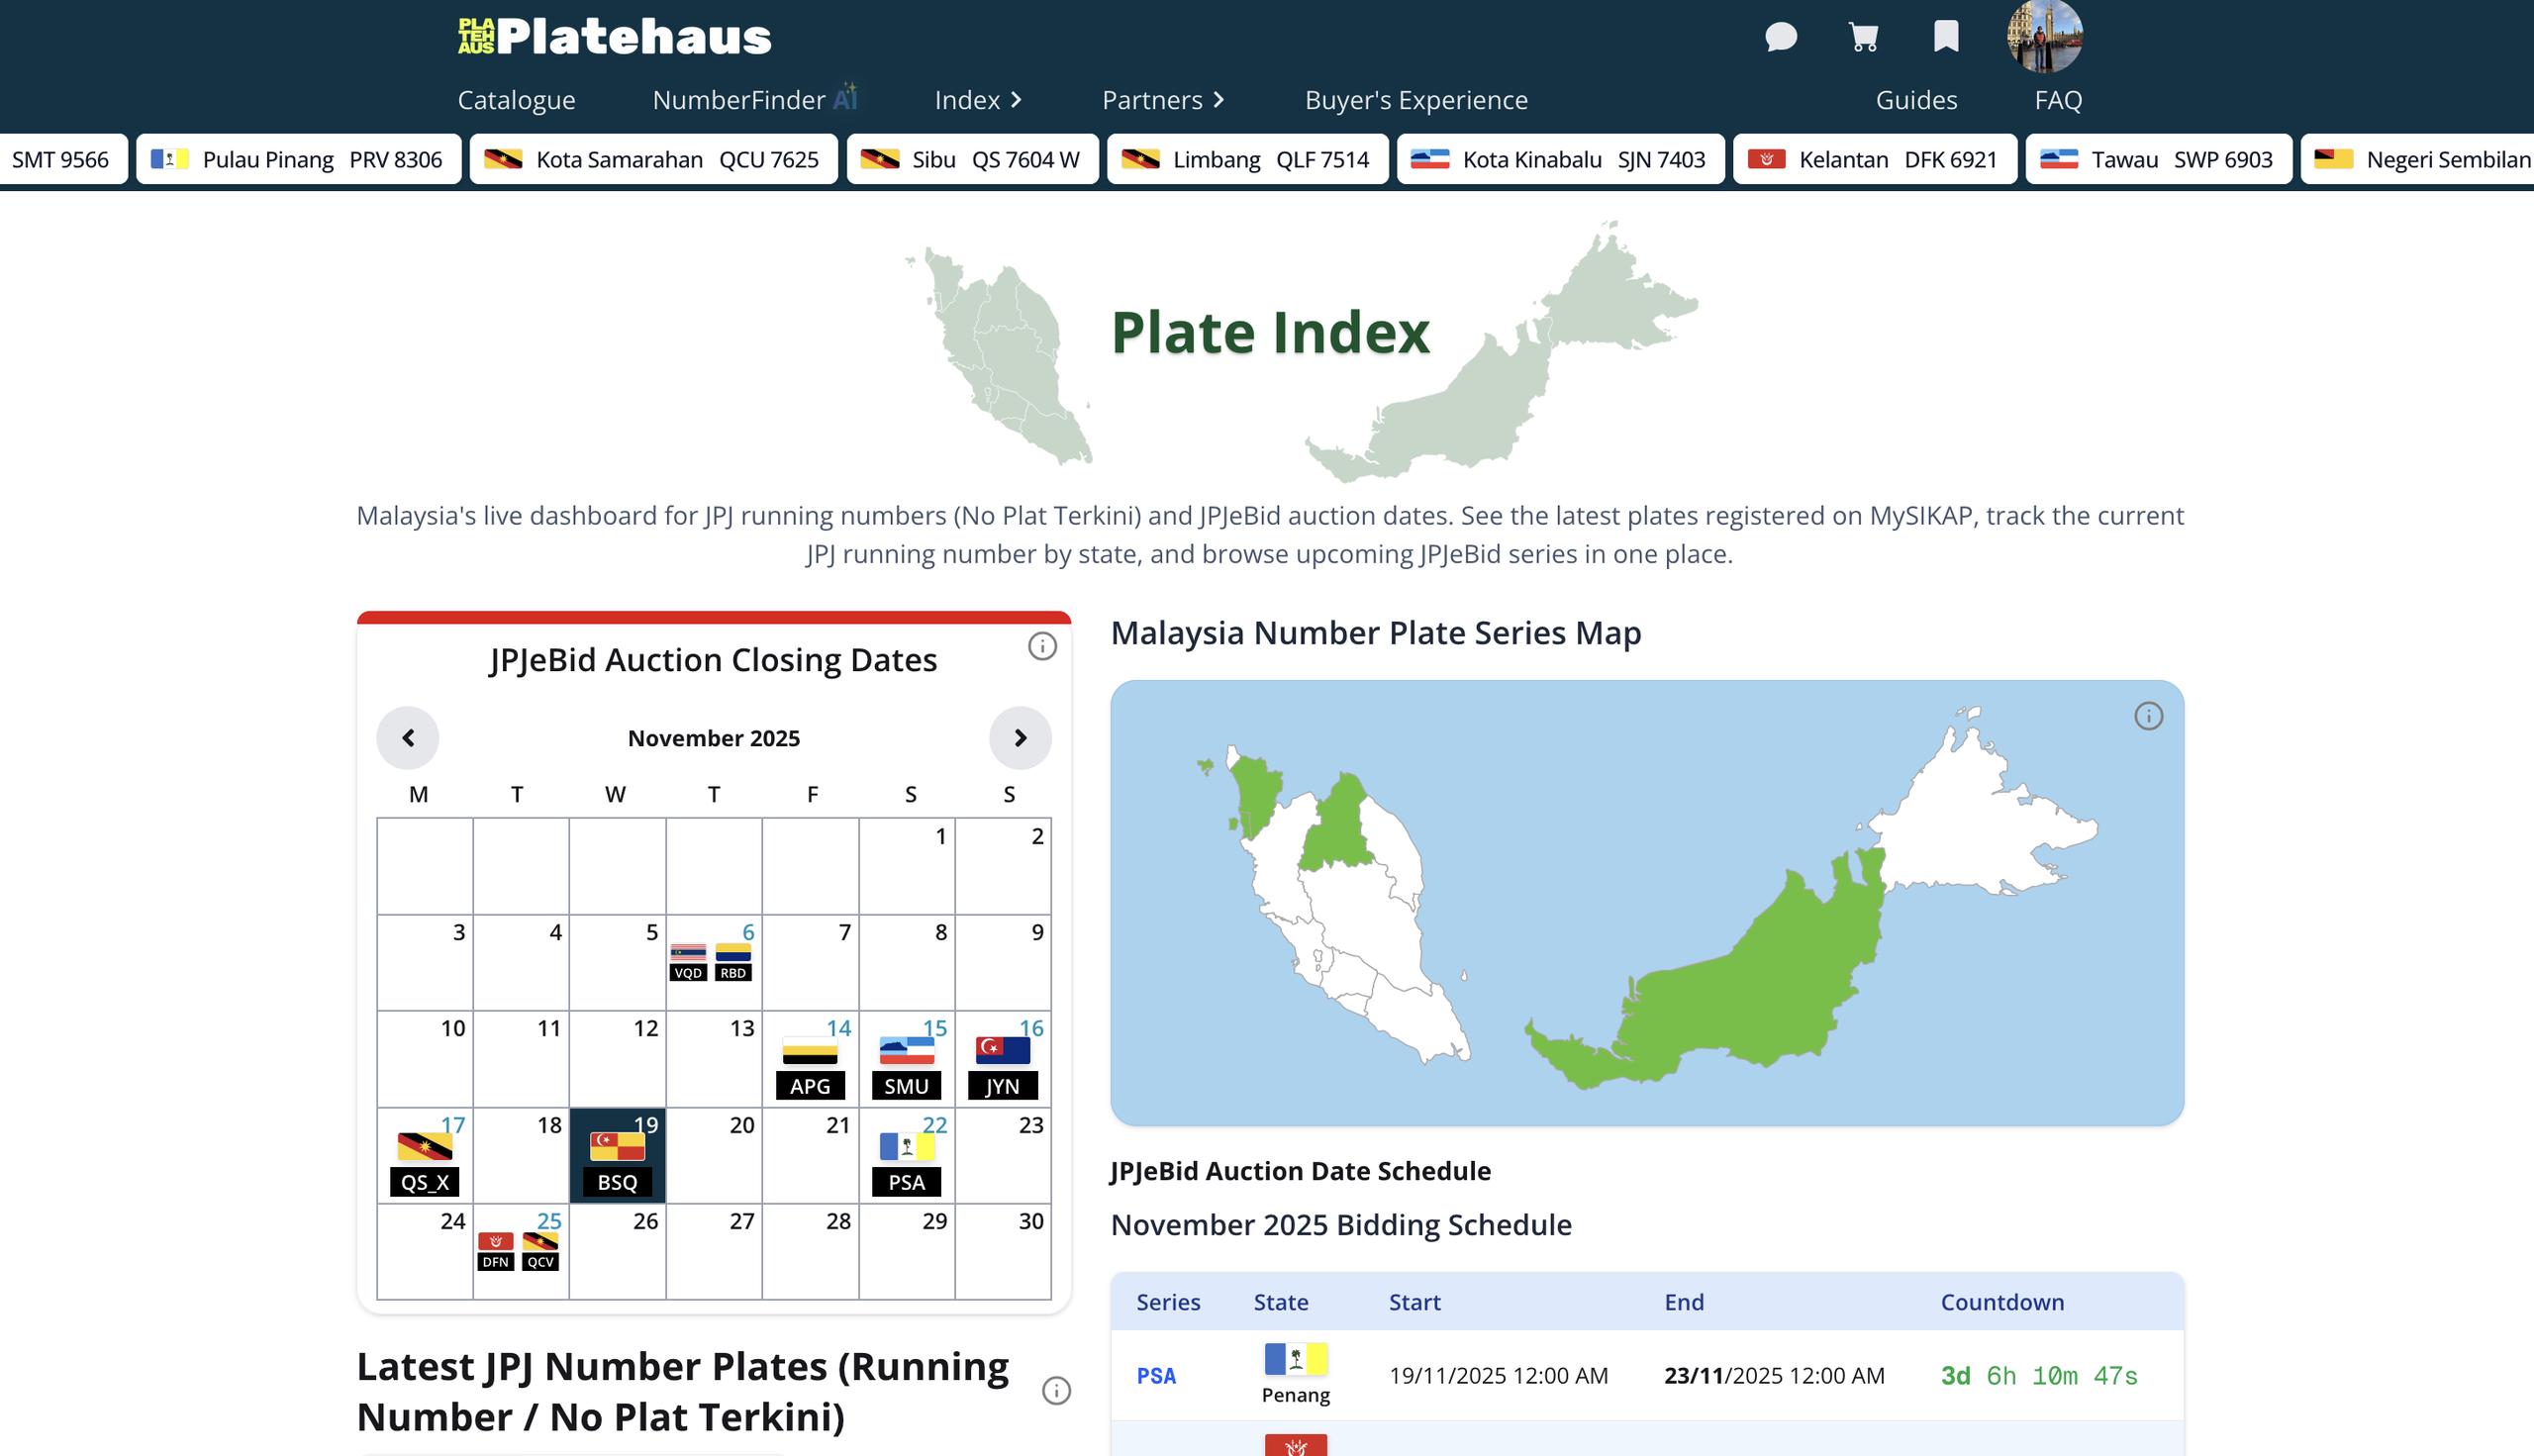Viewport: 2534px width, 1456px height.
Task: Open the Catalogue menu item
Action: coord(516,100)
